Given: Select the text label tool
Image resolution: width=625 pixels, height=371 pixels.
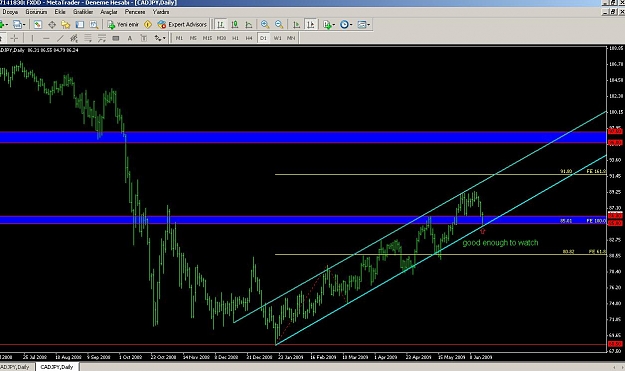Looking at the screenshot, I should tap(143, 38).
